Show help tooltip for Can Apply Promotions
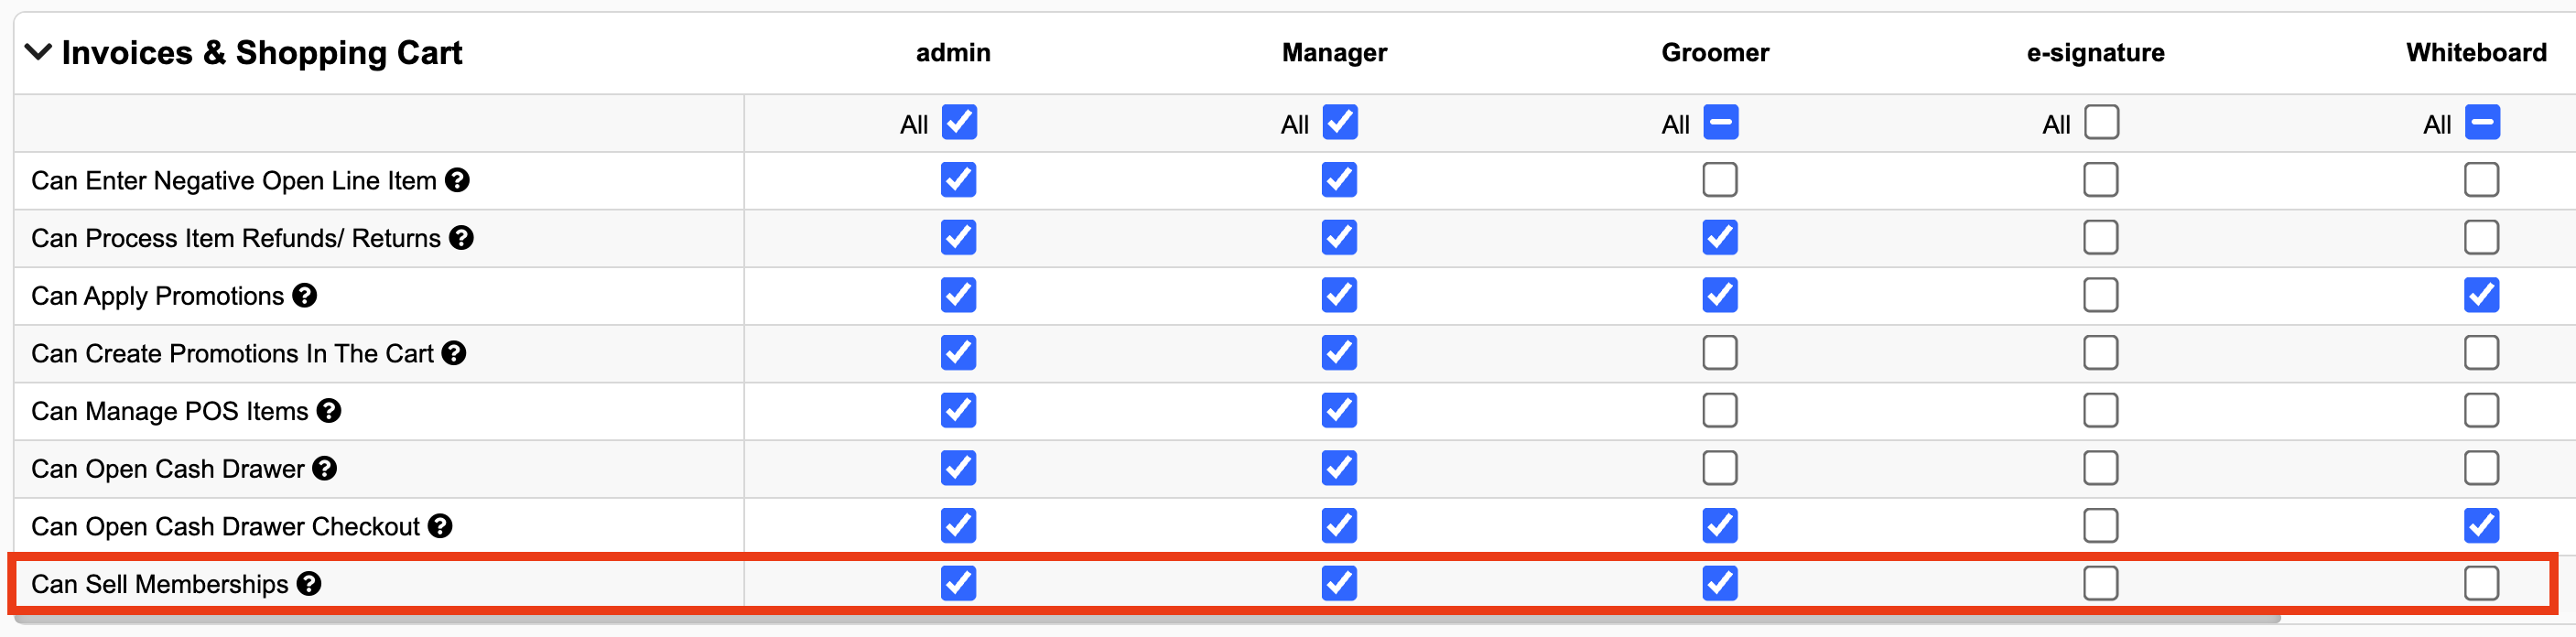Image resolution: width=2576 pixels, height=637 pixels. tap(305, 296)
